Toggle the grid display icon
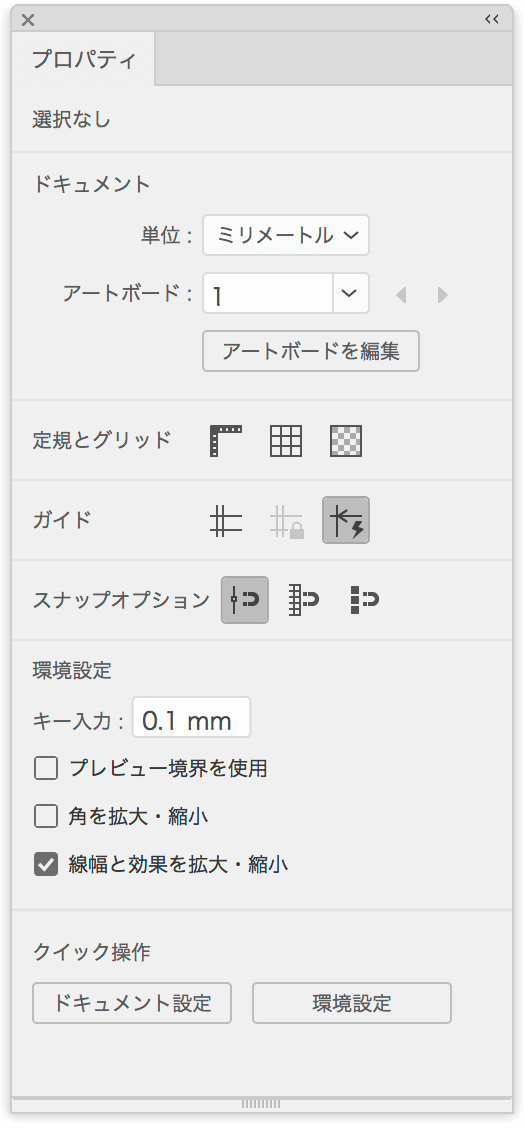Screen dimensions: 524x1128 click(286, 441)
